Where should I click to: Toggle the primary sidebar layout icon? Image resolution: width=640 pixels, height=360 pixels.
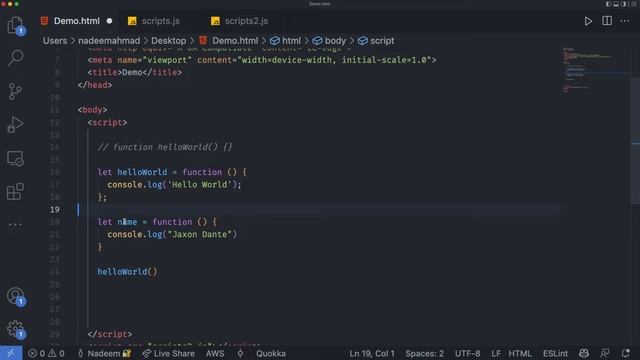coord(609,4)
